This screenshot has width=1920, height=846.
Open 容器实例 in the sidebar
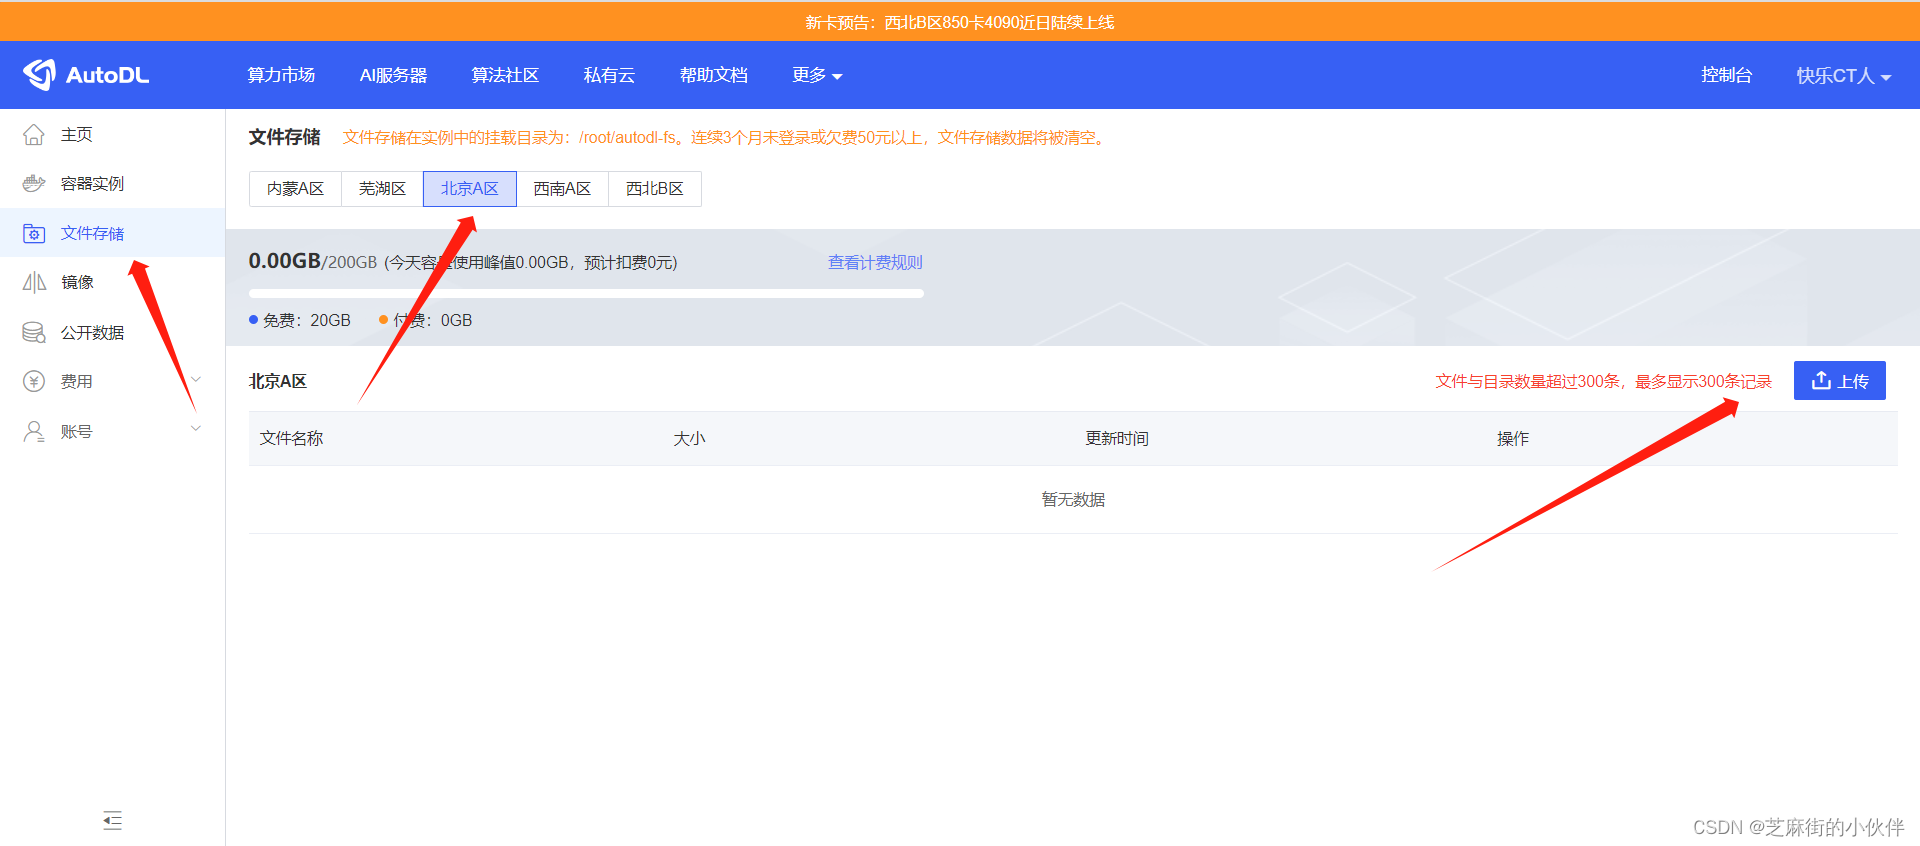[x=112, y=183]
